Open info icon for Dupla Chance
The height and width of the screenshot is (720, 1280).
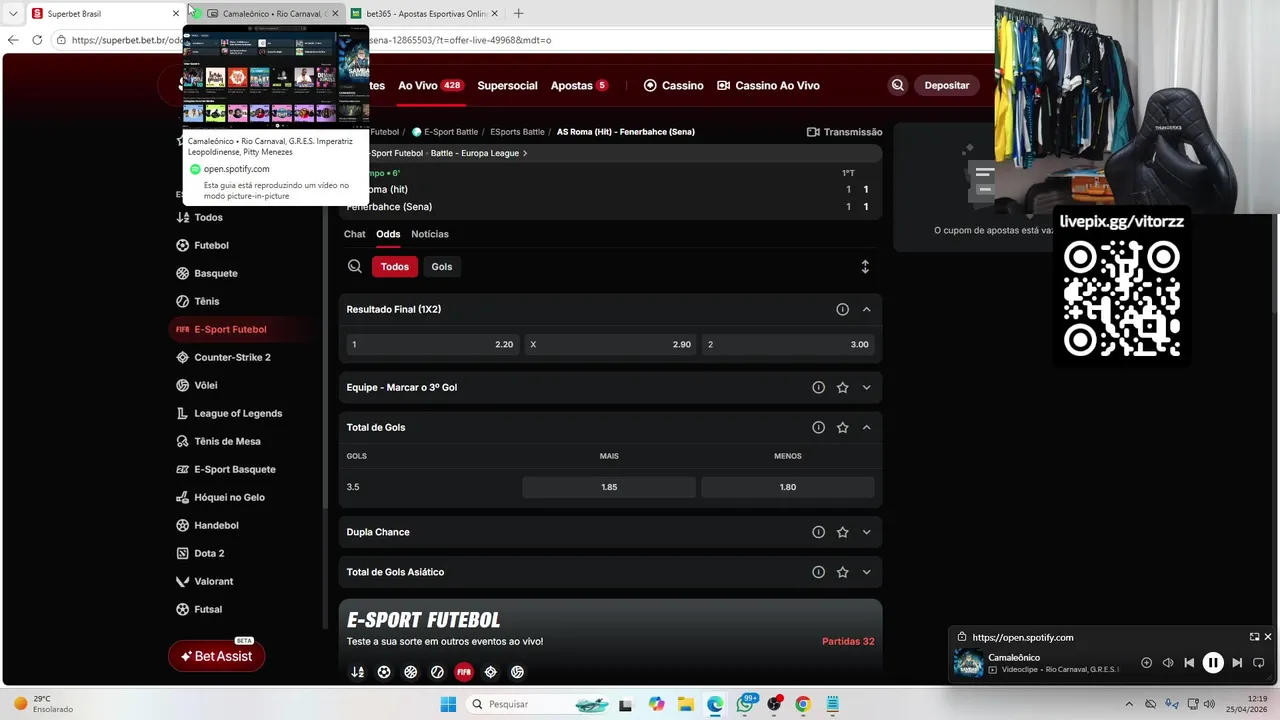[818, 533]
